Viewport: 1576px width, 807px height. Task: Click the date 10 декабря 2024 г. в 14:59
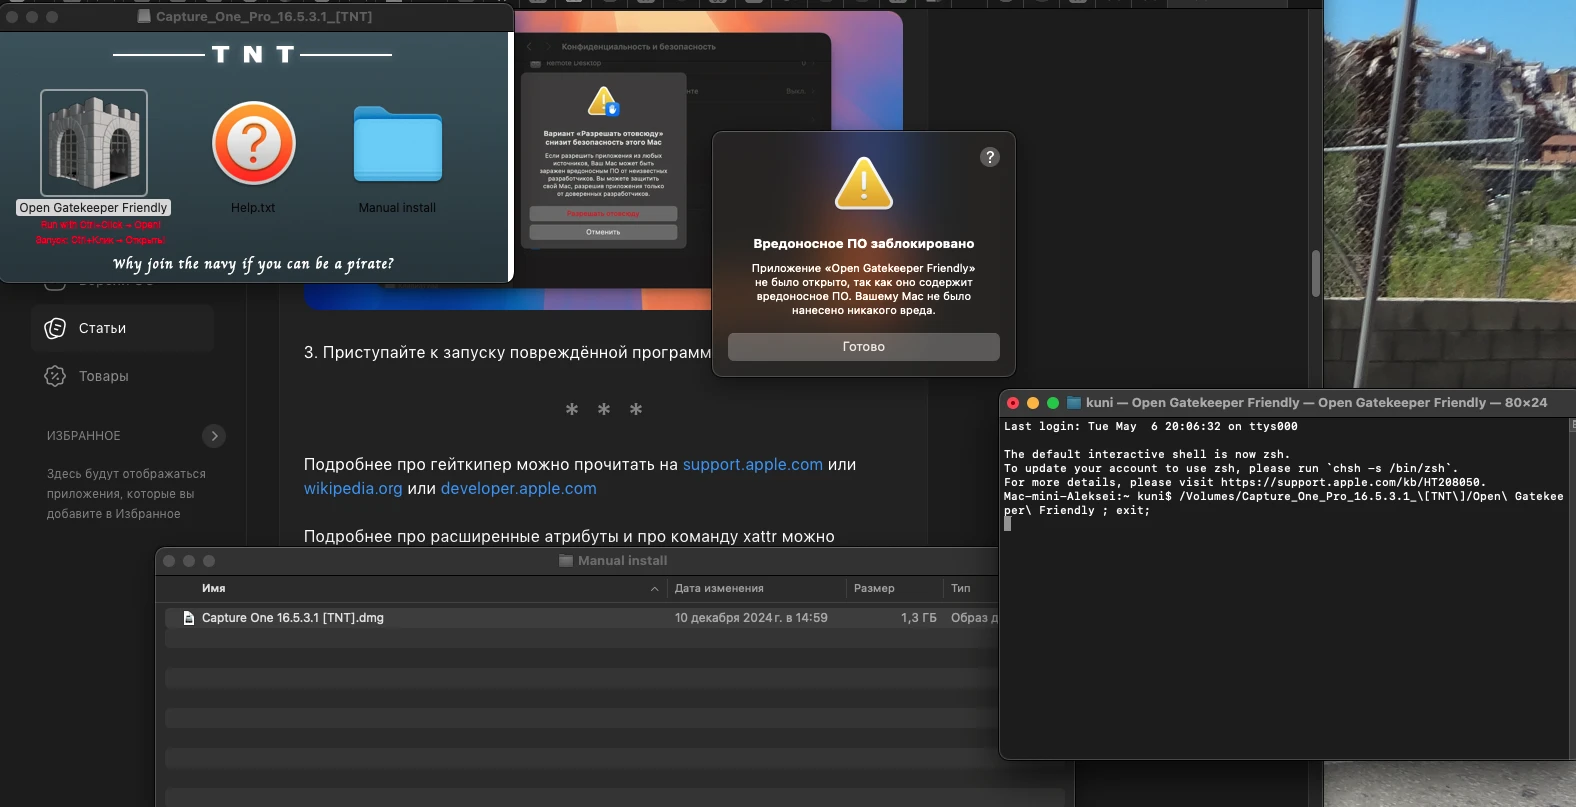pos(751,618)
